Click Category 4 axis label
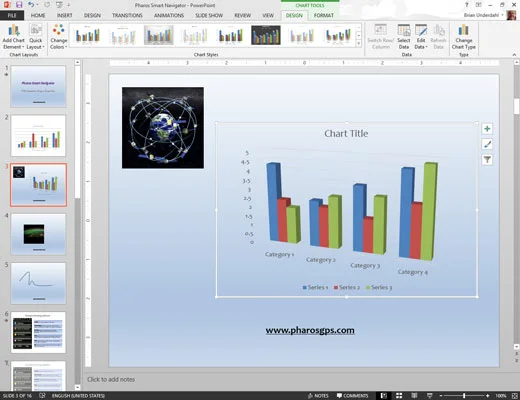 pyautogui.click(x=413, y=272)
